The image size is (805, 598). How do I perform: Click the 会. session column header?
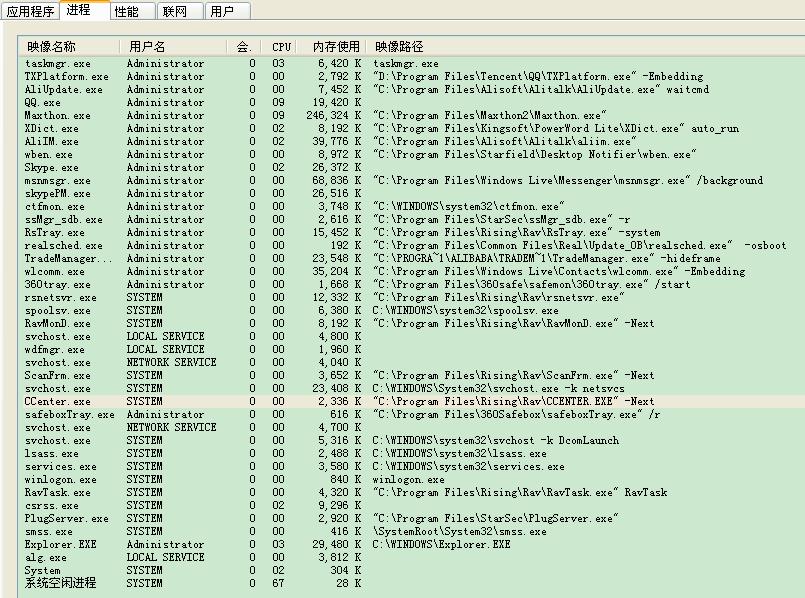point(244,47)
